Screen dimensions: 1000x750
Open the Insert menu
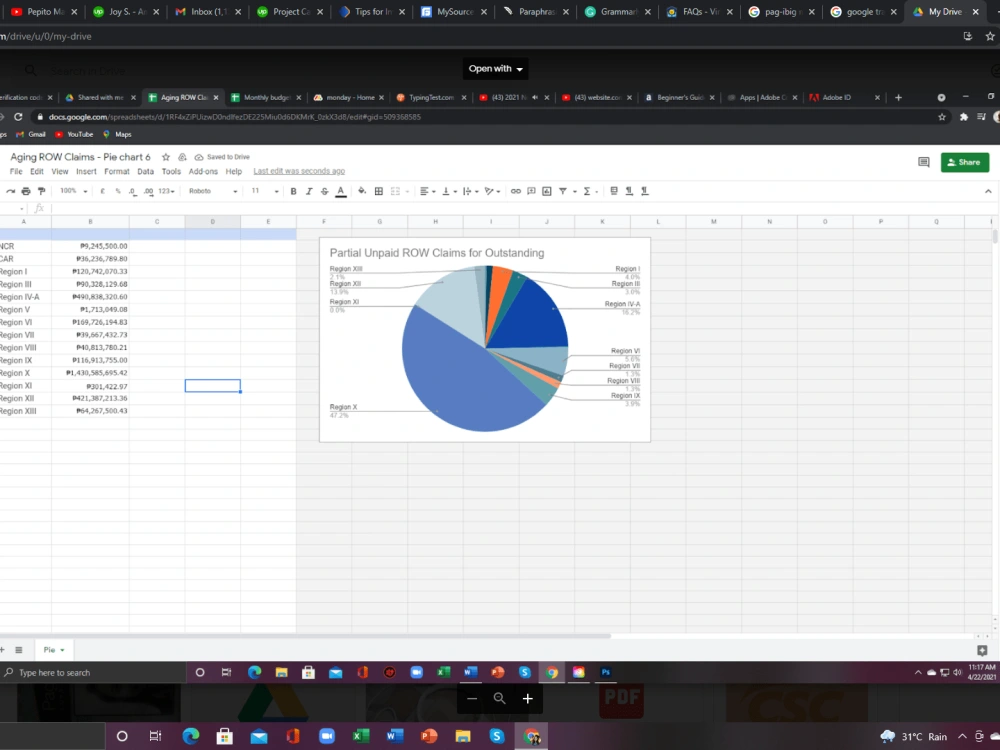pos(86,172)
